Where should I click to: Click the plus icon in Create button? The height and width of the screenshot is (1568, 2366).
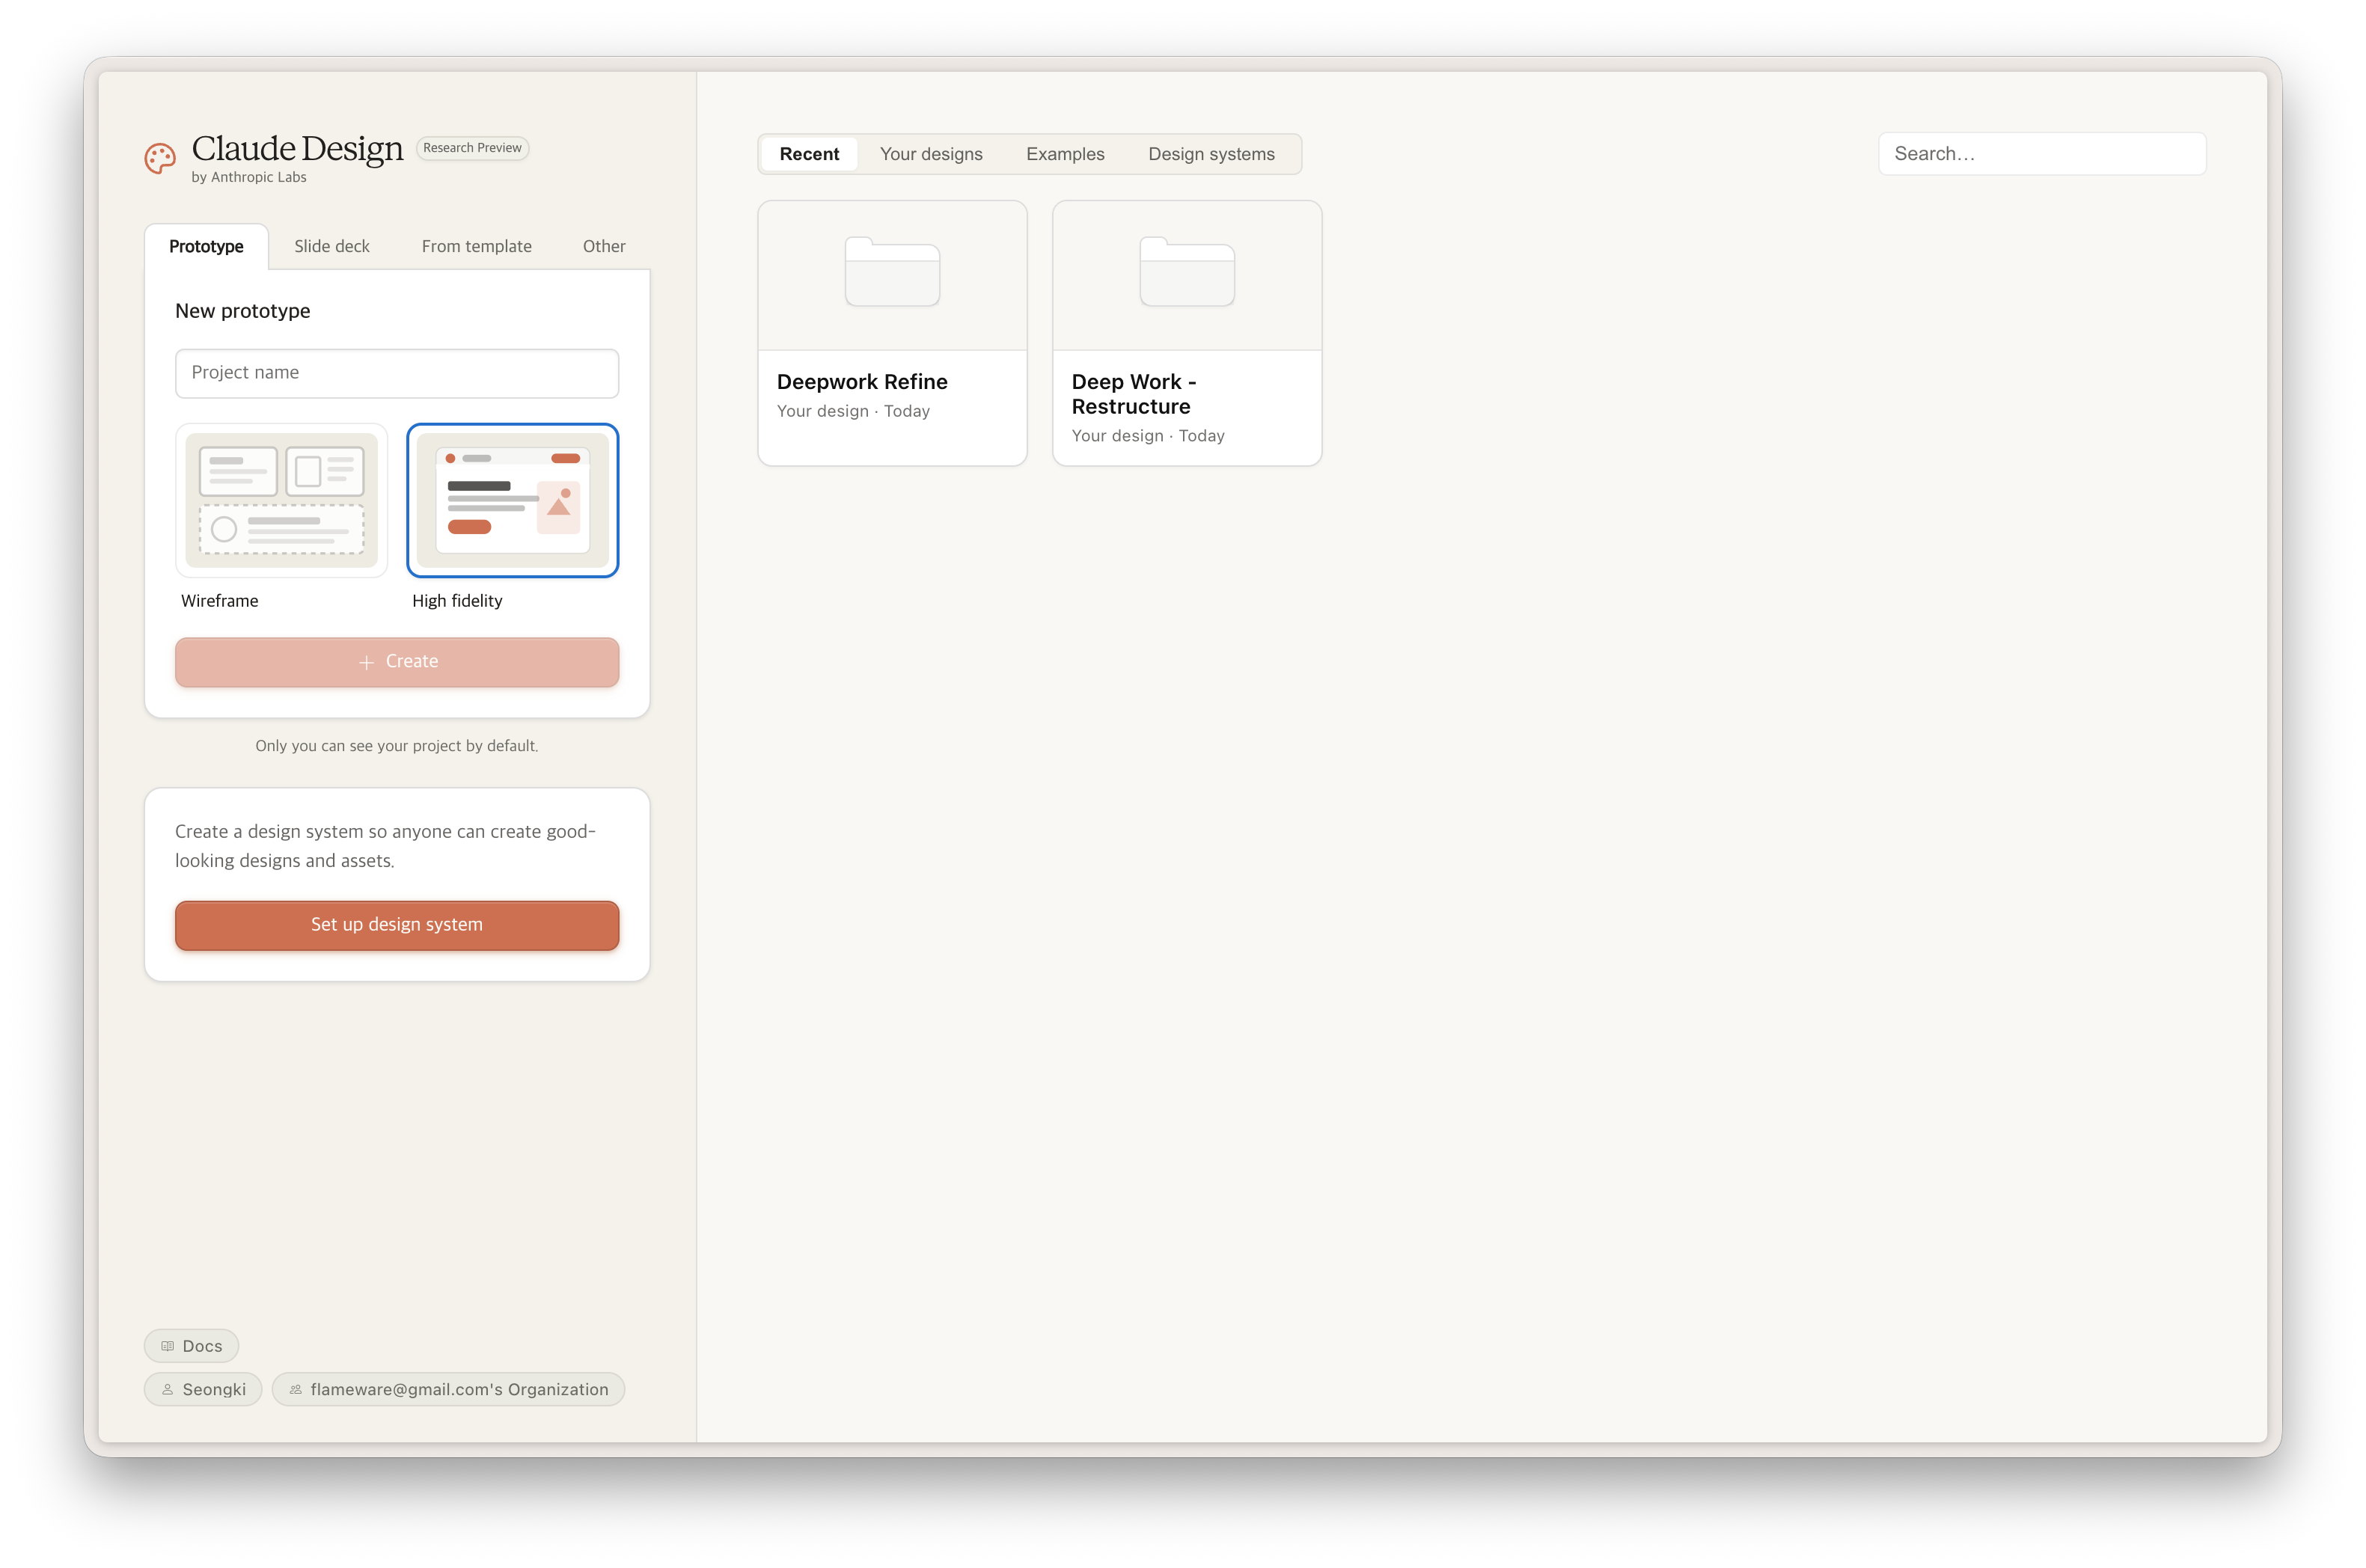[x=366, y=662]
